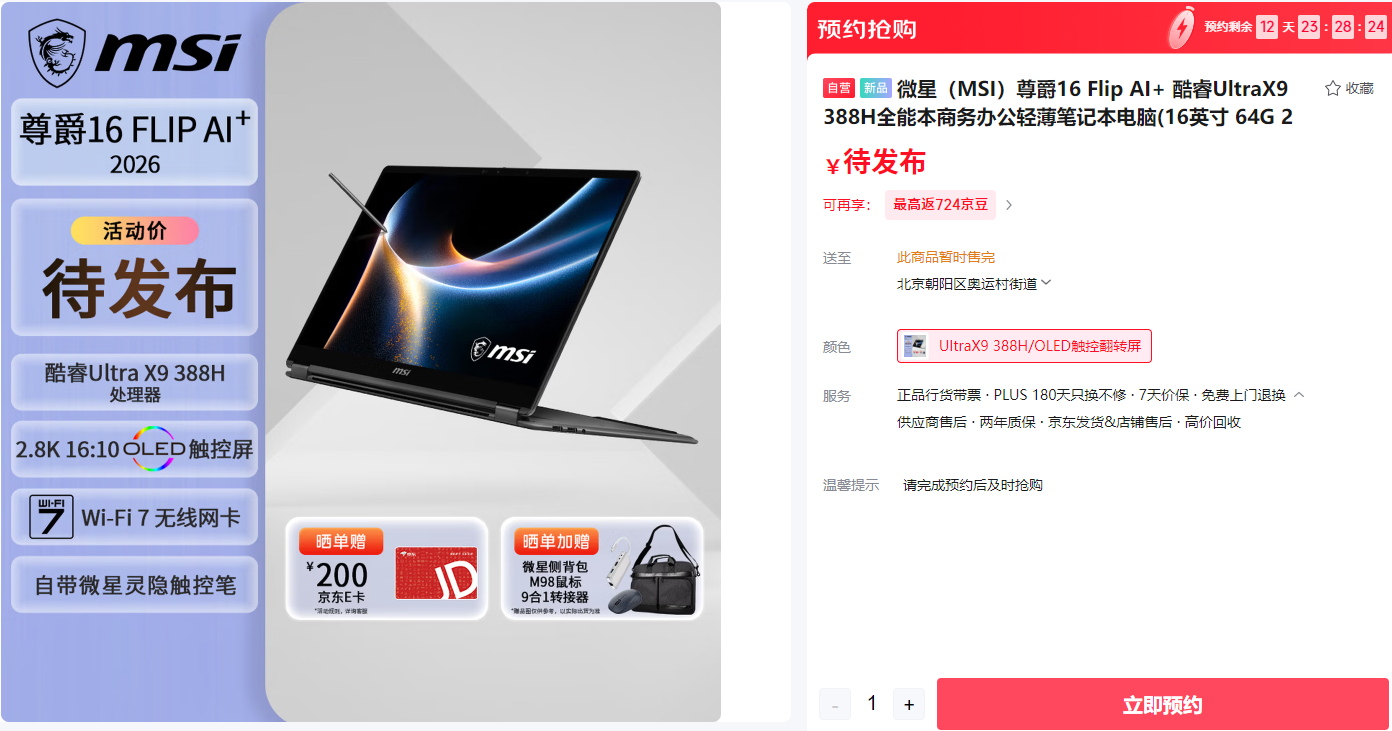Click the quantity input field

pyautogui.click(x=871, y=704)
